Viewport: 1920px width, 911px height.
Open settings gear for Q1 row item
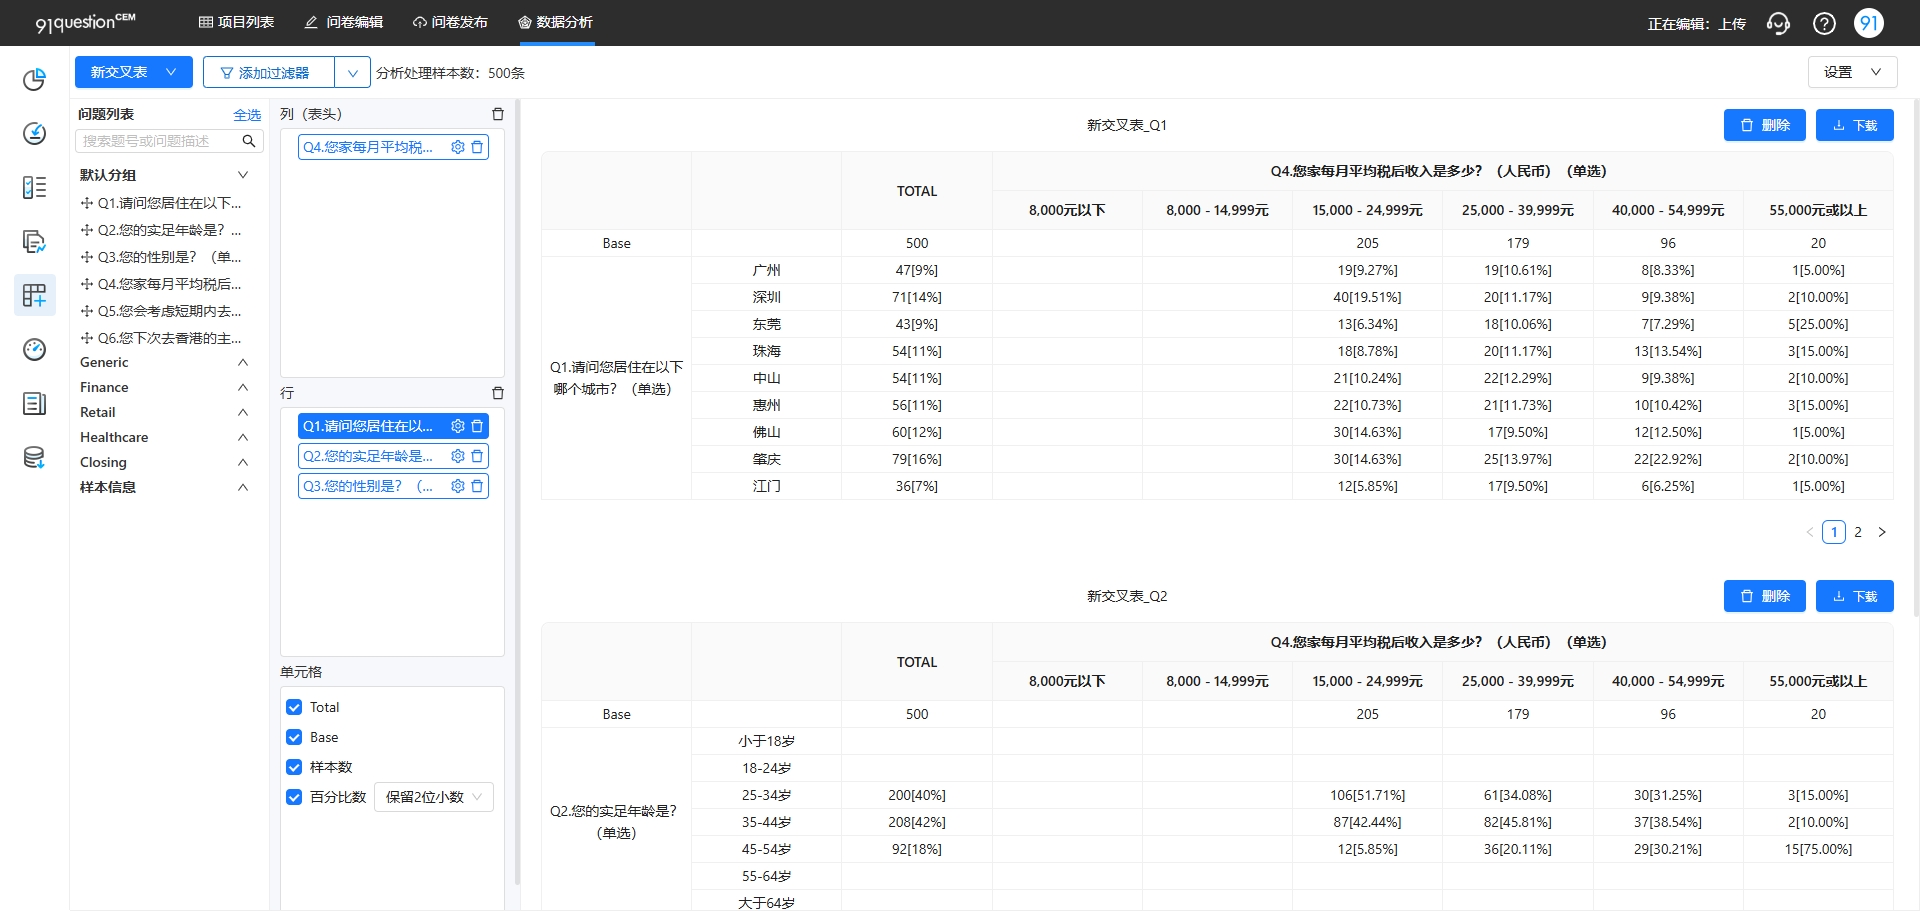pos(458,426)
